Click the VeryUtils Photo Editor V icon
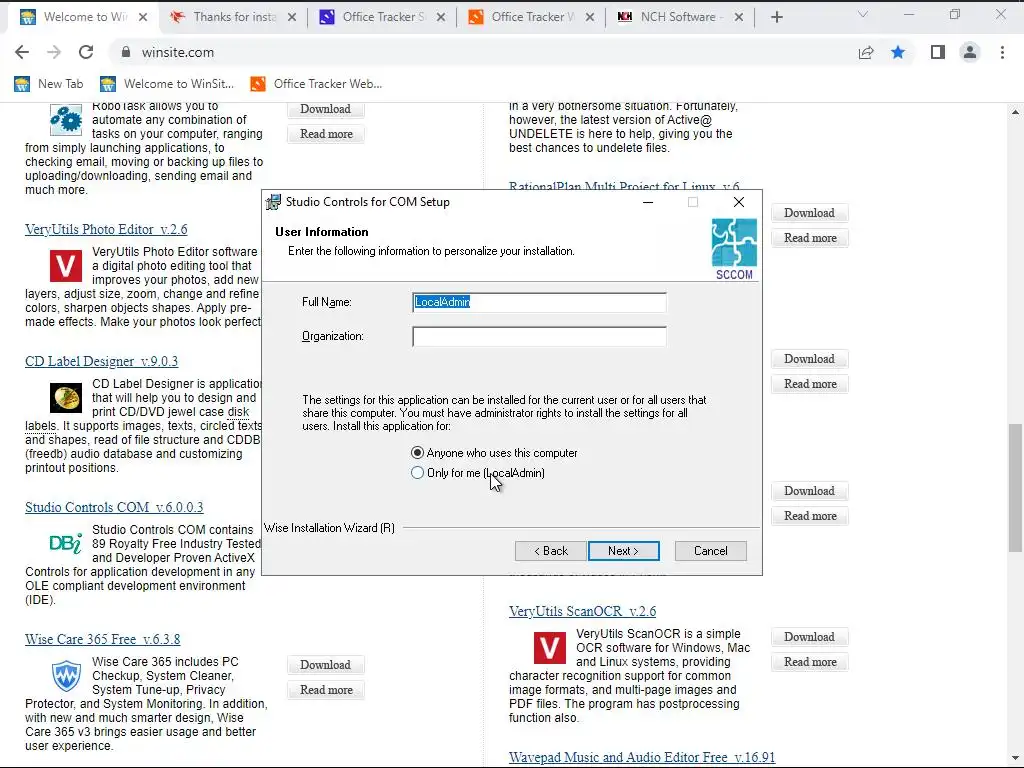Image resolution: width=1024 pixels, height=768 pixels. (66, 266)
